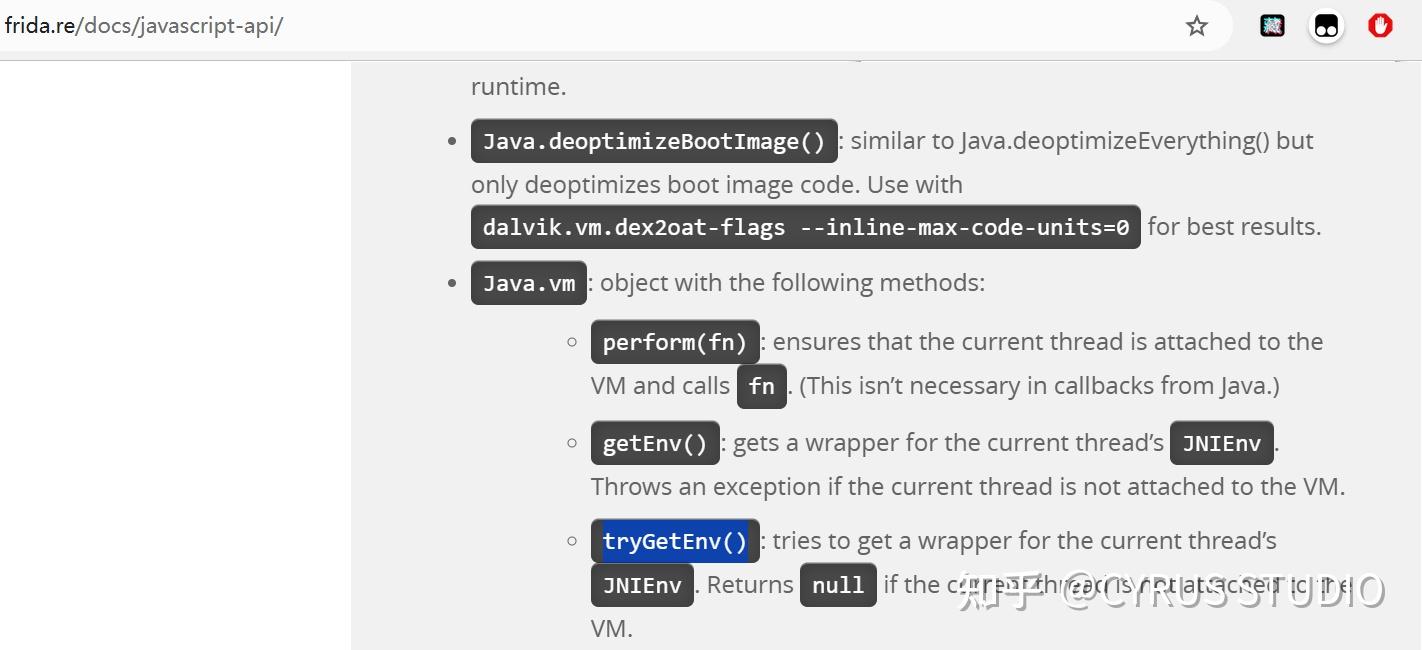Click the frida.re URL in the address bar
Image resolution: width=1422 pixels, height=650 pixels.
[143, 26]
